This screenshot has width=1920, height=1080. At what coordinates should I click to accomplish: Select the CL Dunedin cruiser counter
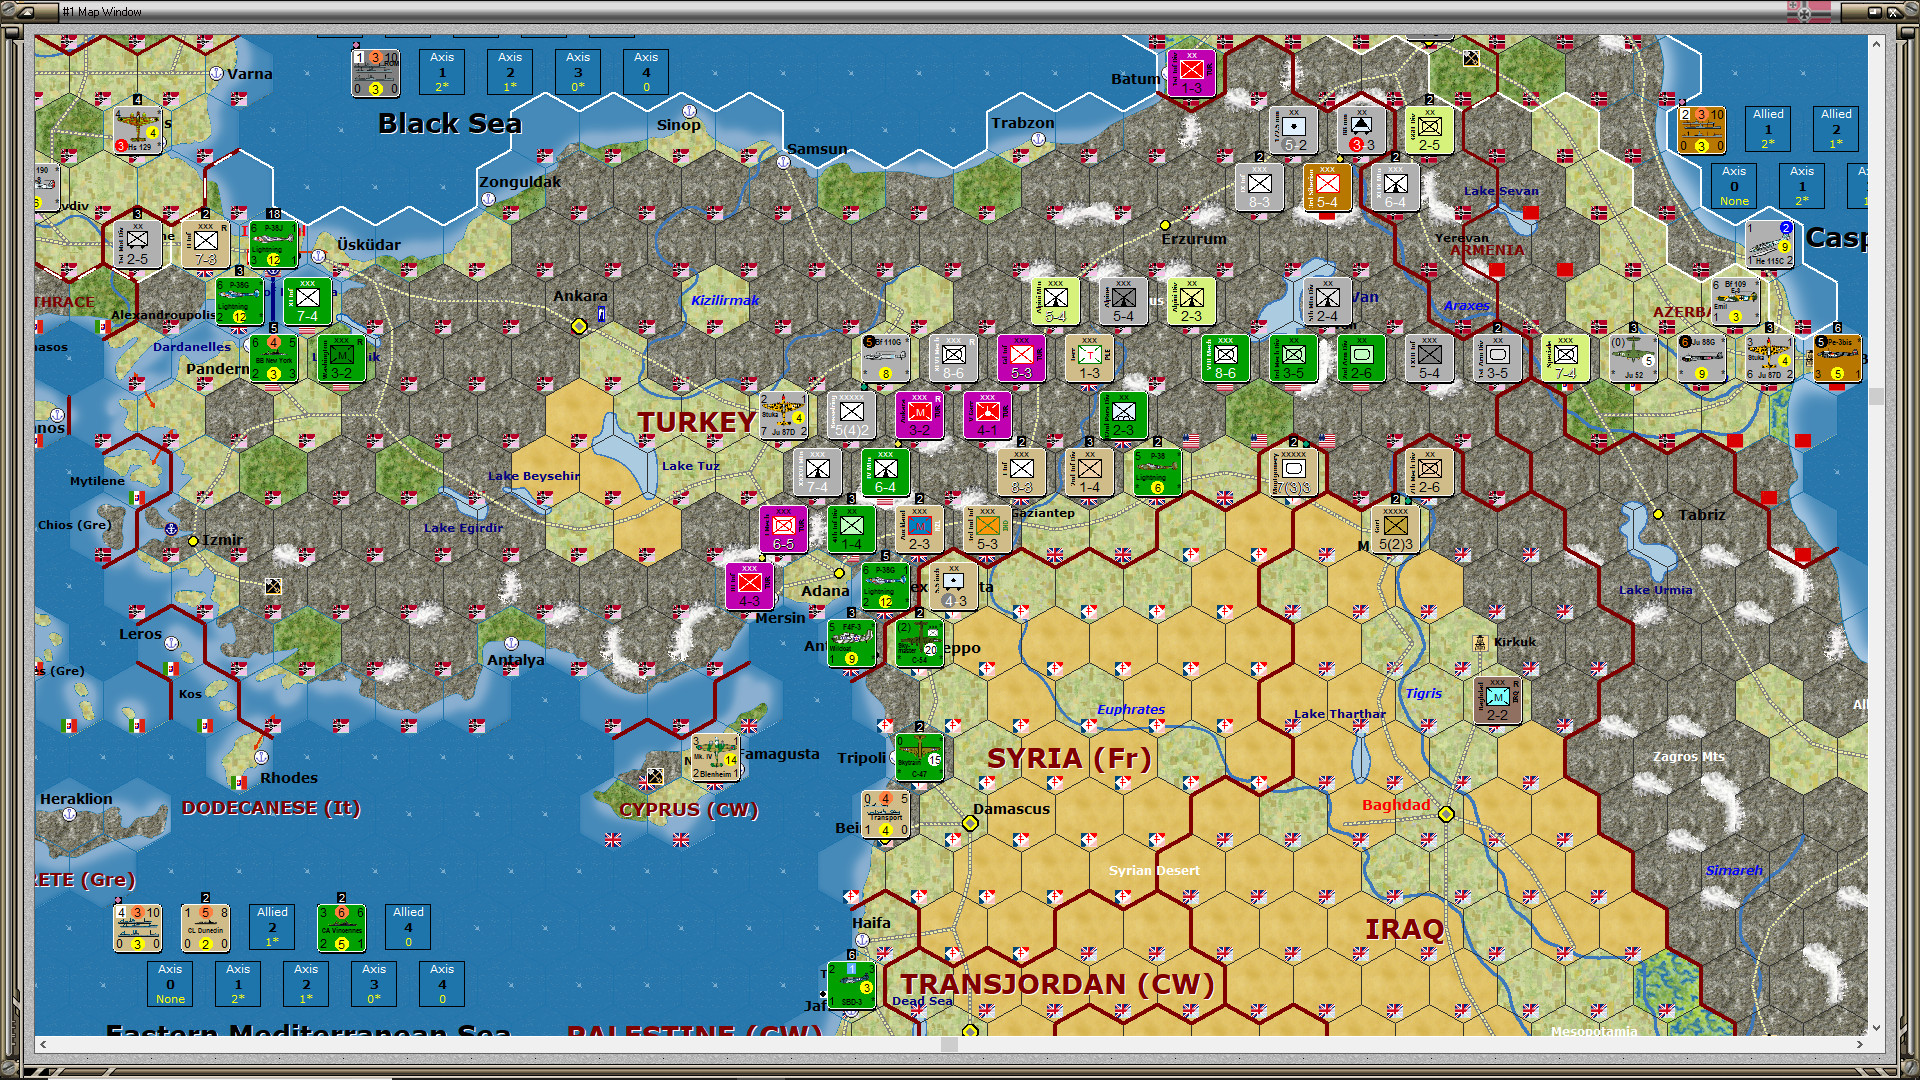(x=205, y=927)
